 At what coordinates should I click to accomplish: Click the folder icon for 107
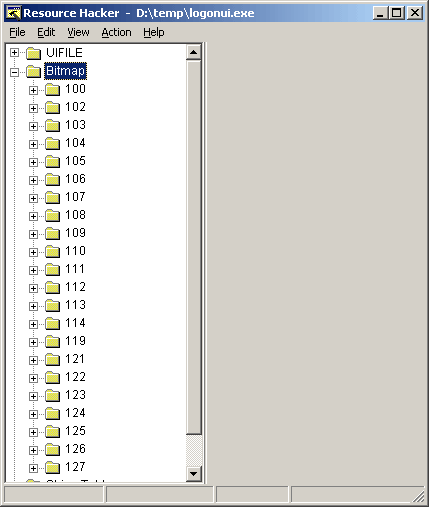point(52,197)
